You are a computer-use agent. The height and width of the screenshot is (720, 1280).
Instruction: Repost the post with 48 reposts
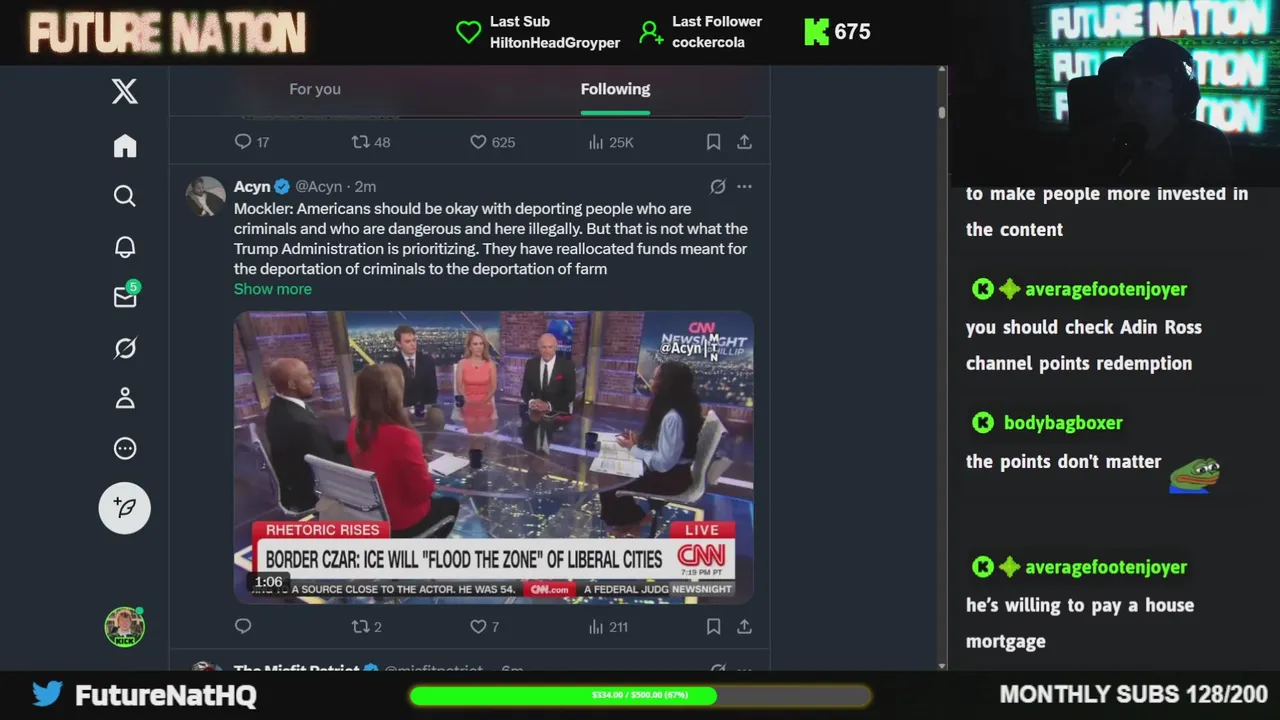click(371, 142)
